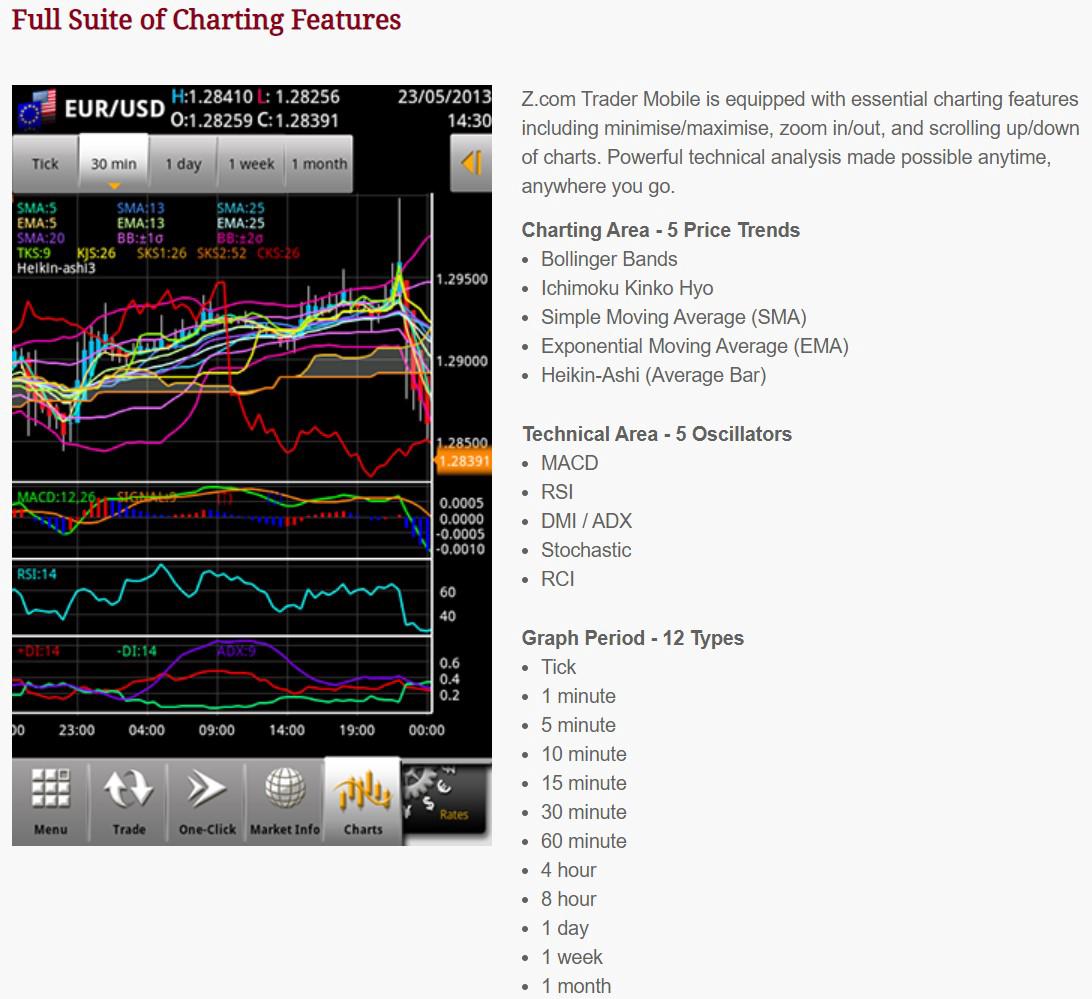Switch to the Tick period tab
The height and width of the screenshot is (999, 1092).
tap(45, 164)
